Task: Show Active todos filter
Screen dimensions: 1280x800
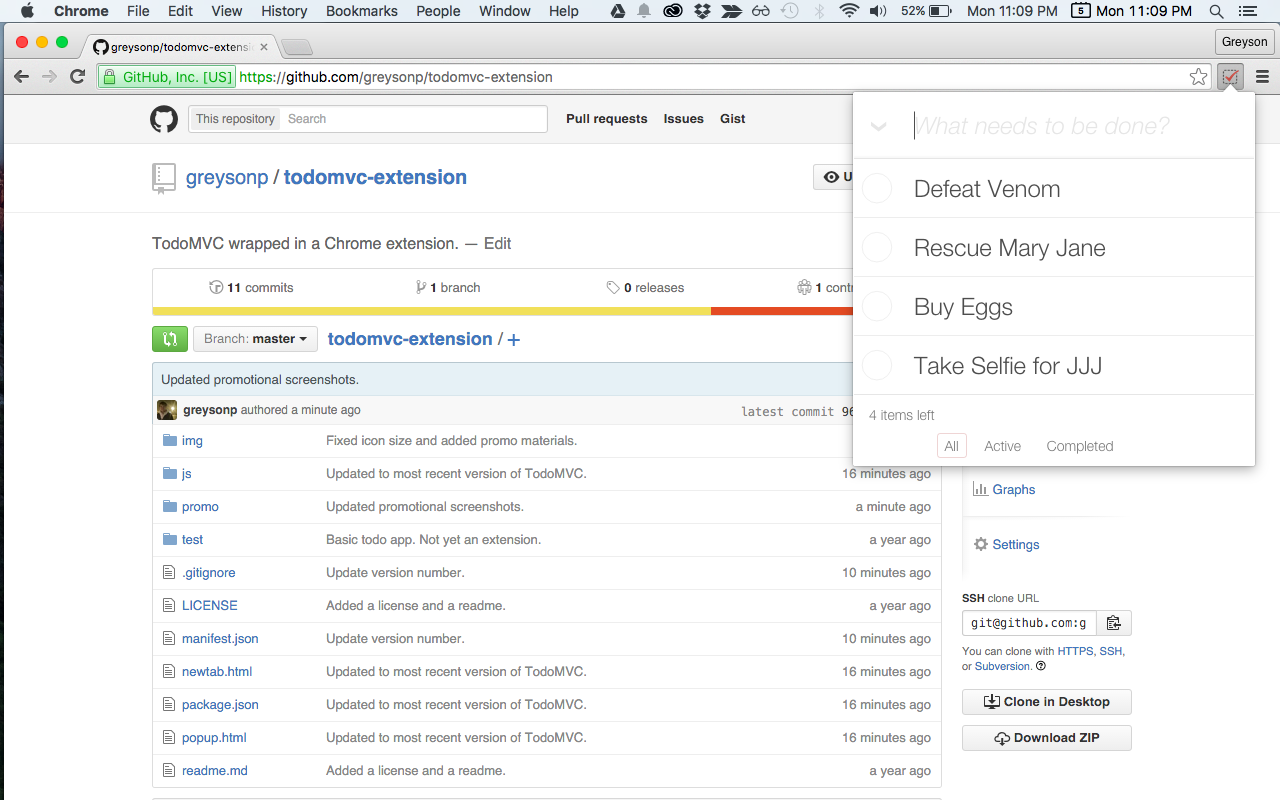Action: pos(1002,446)
